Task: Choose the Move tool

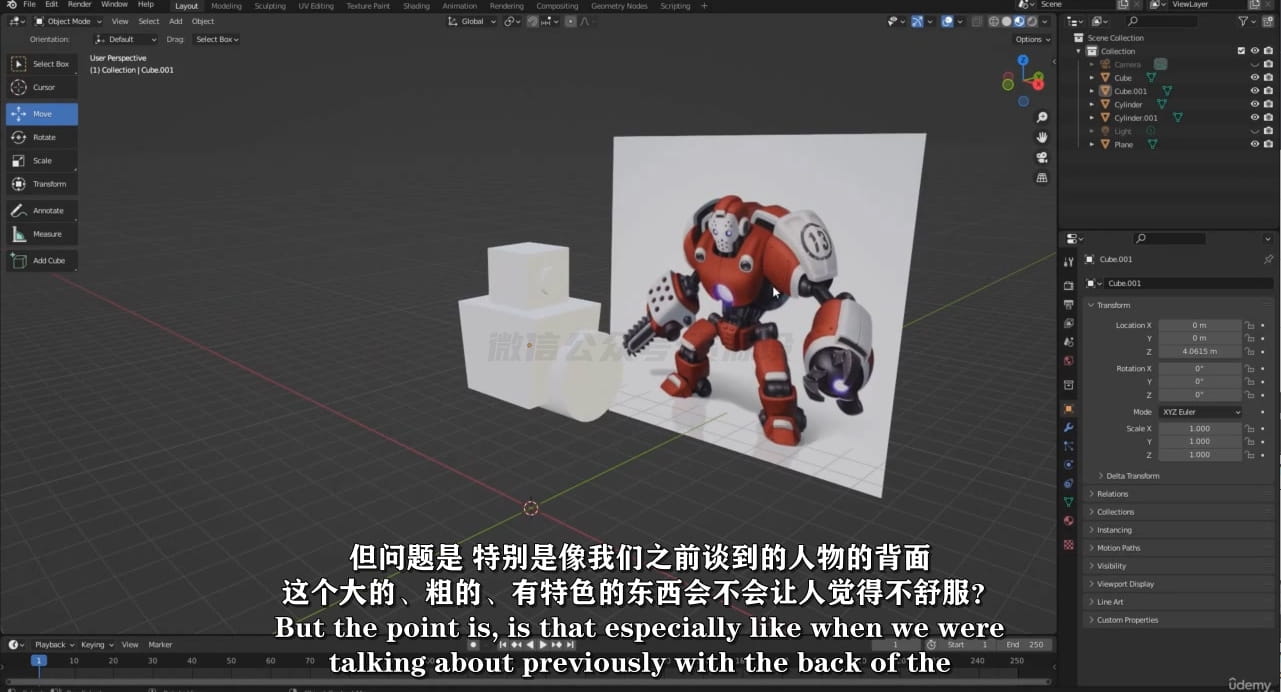Action: pyautogui.click(x=42, y=114)
